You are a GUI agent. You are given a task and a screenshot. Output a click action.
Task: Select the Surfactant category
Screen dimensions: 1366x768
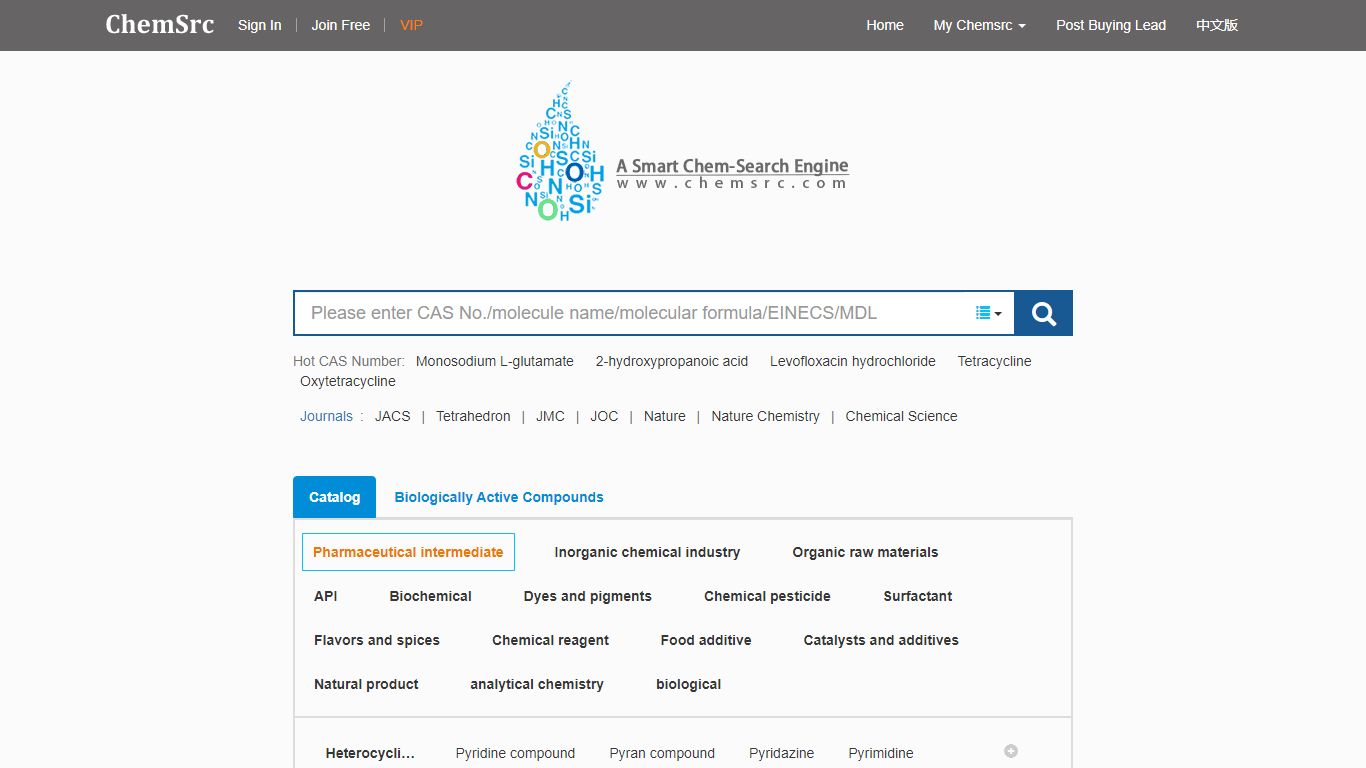(x=917, y=596)
